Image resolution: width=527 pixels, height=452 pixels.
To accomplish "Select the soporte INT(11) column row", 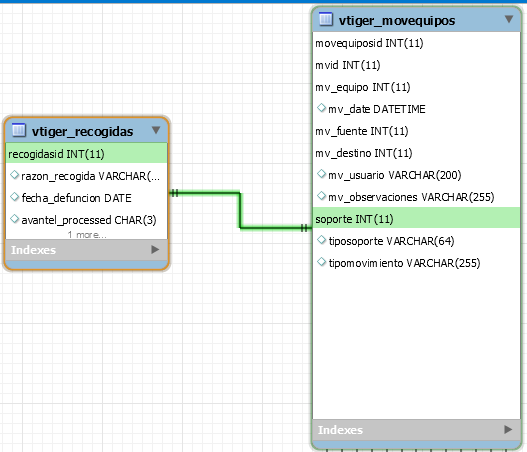I will (416, 218).
